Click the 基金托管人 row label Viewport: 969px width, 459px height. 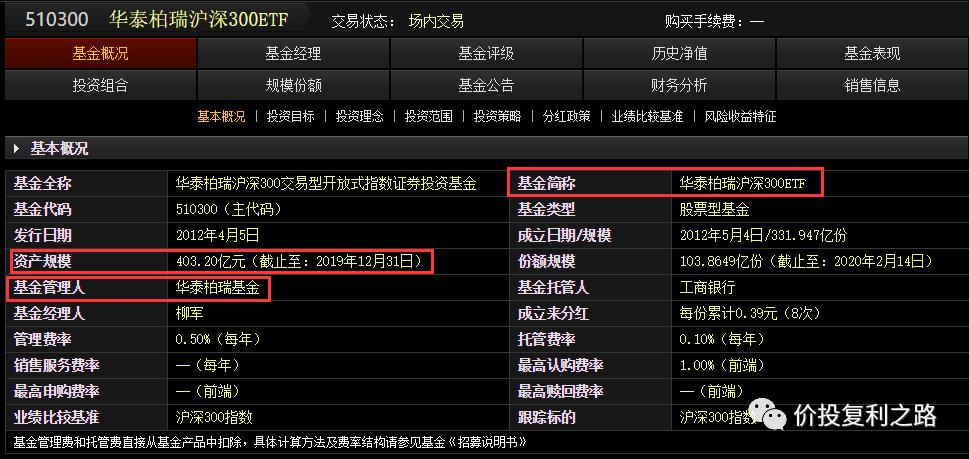pyautogui.click(x=553, y=287)
